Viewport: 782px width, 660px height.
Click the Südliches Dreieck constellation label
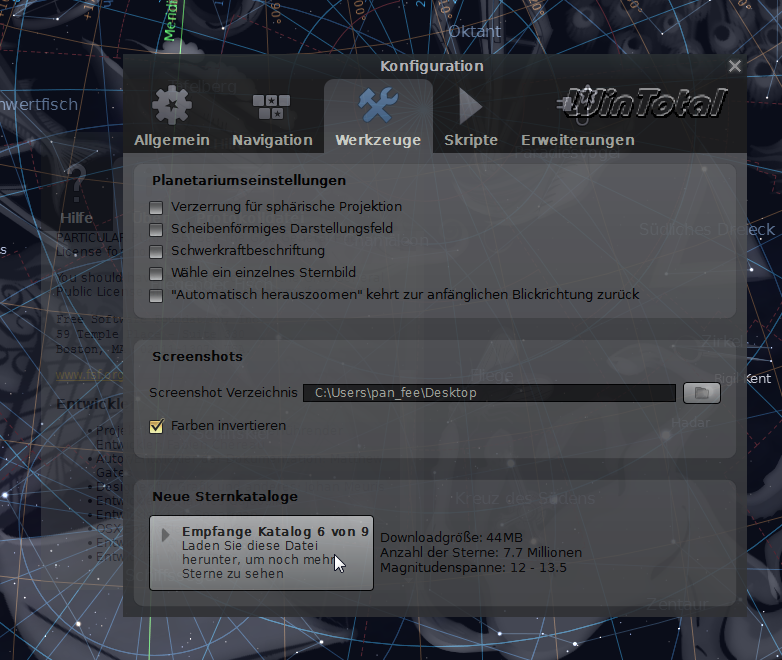(x=707, y=229)
